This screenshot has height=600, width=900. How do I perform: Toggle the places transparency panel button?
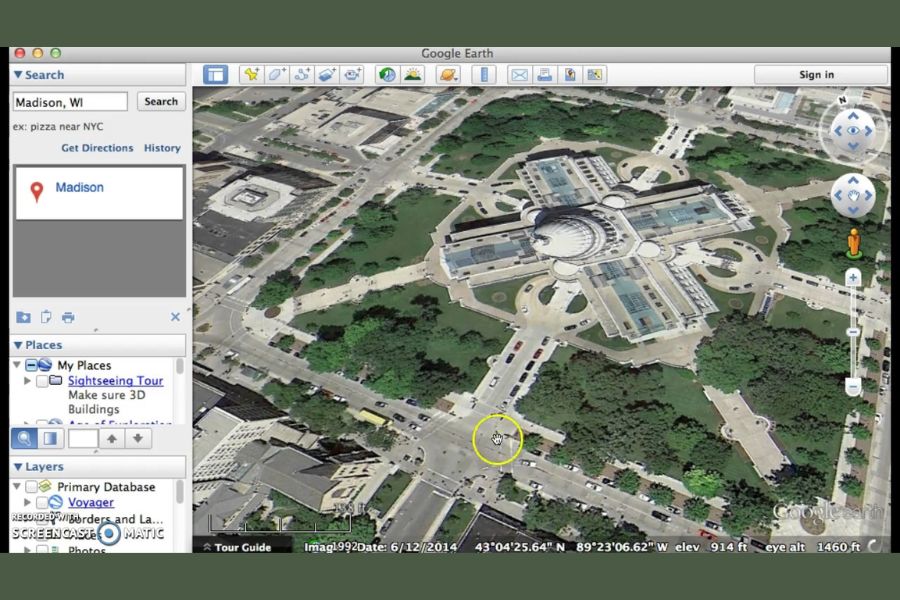[x=51, y=439]
